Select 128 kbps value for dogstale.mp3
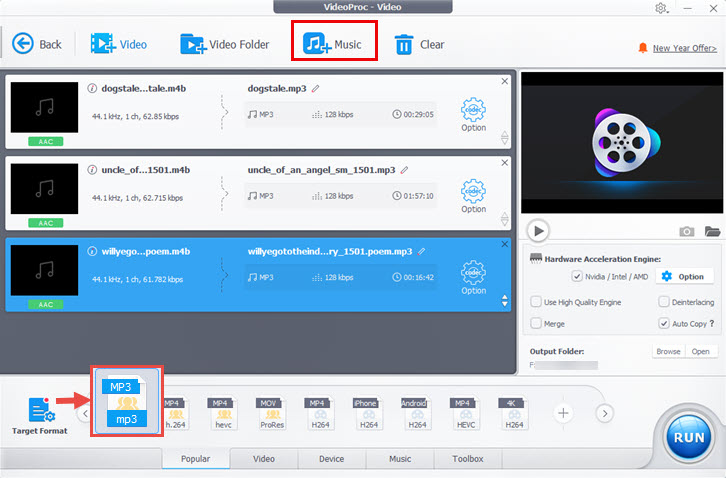Viewport: 726px width, 478px height. tap(338, 114)
